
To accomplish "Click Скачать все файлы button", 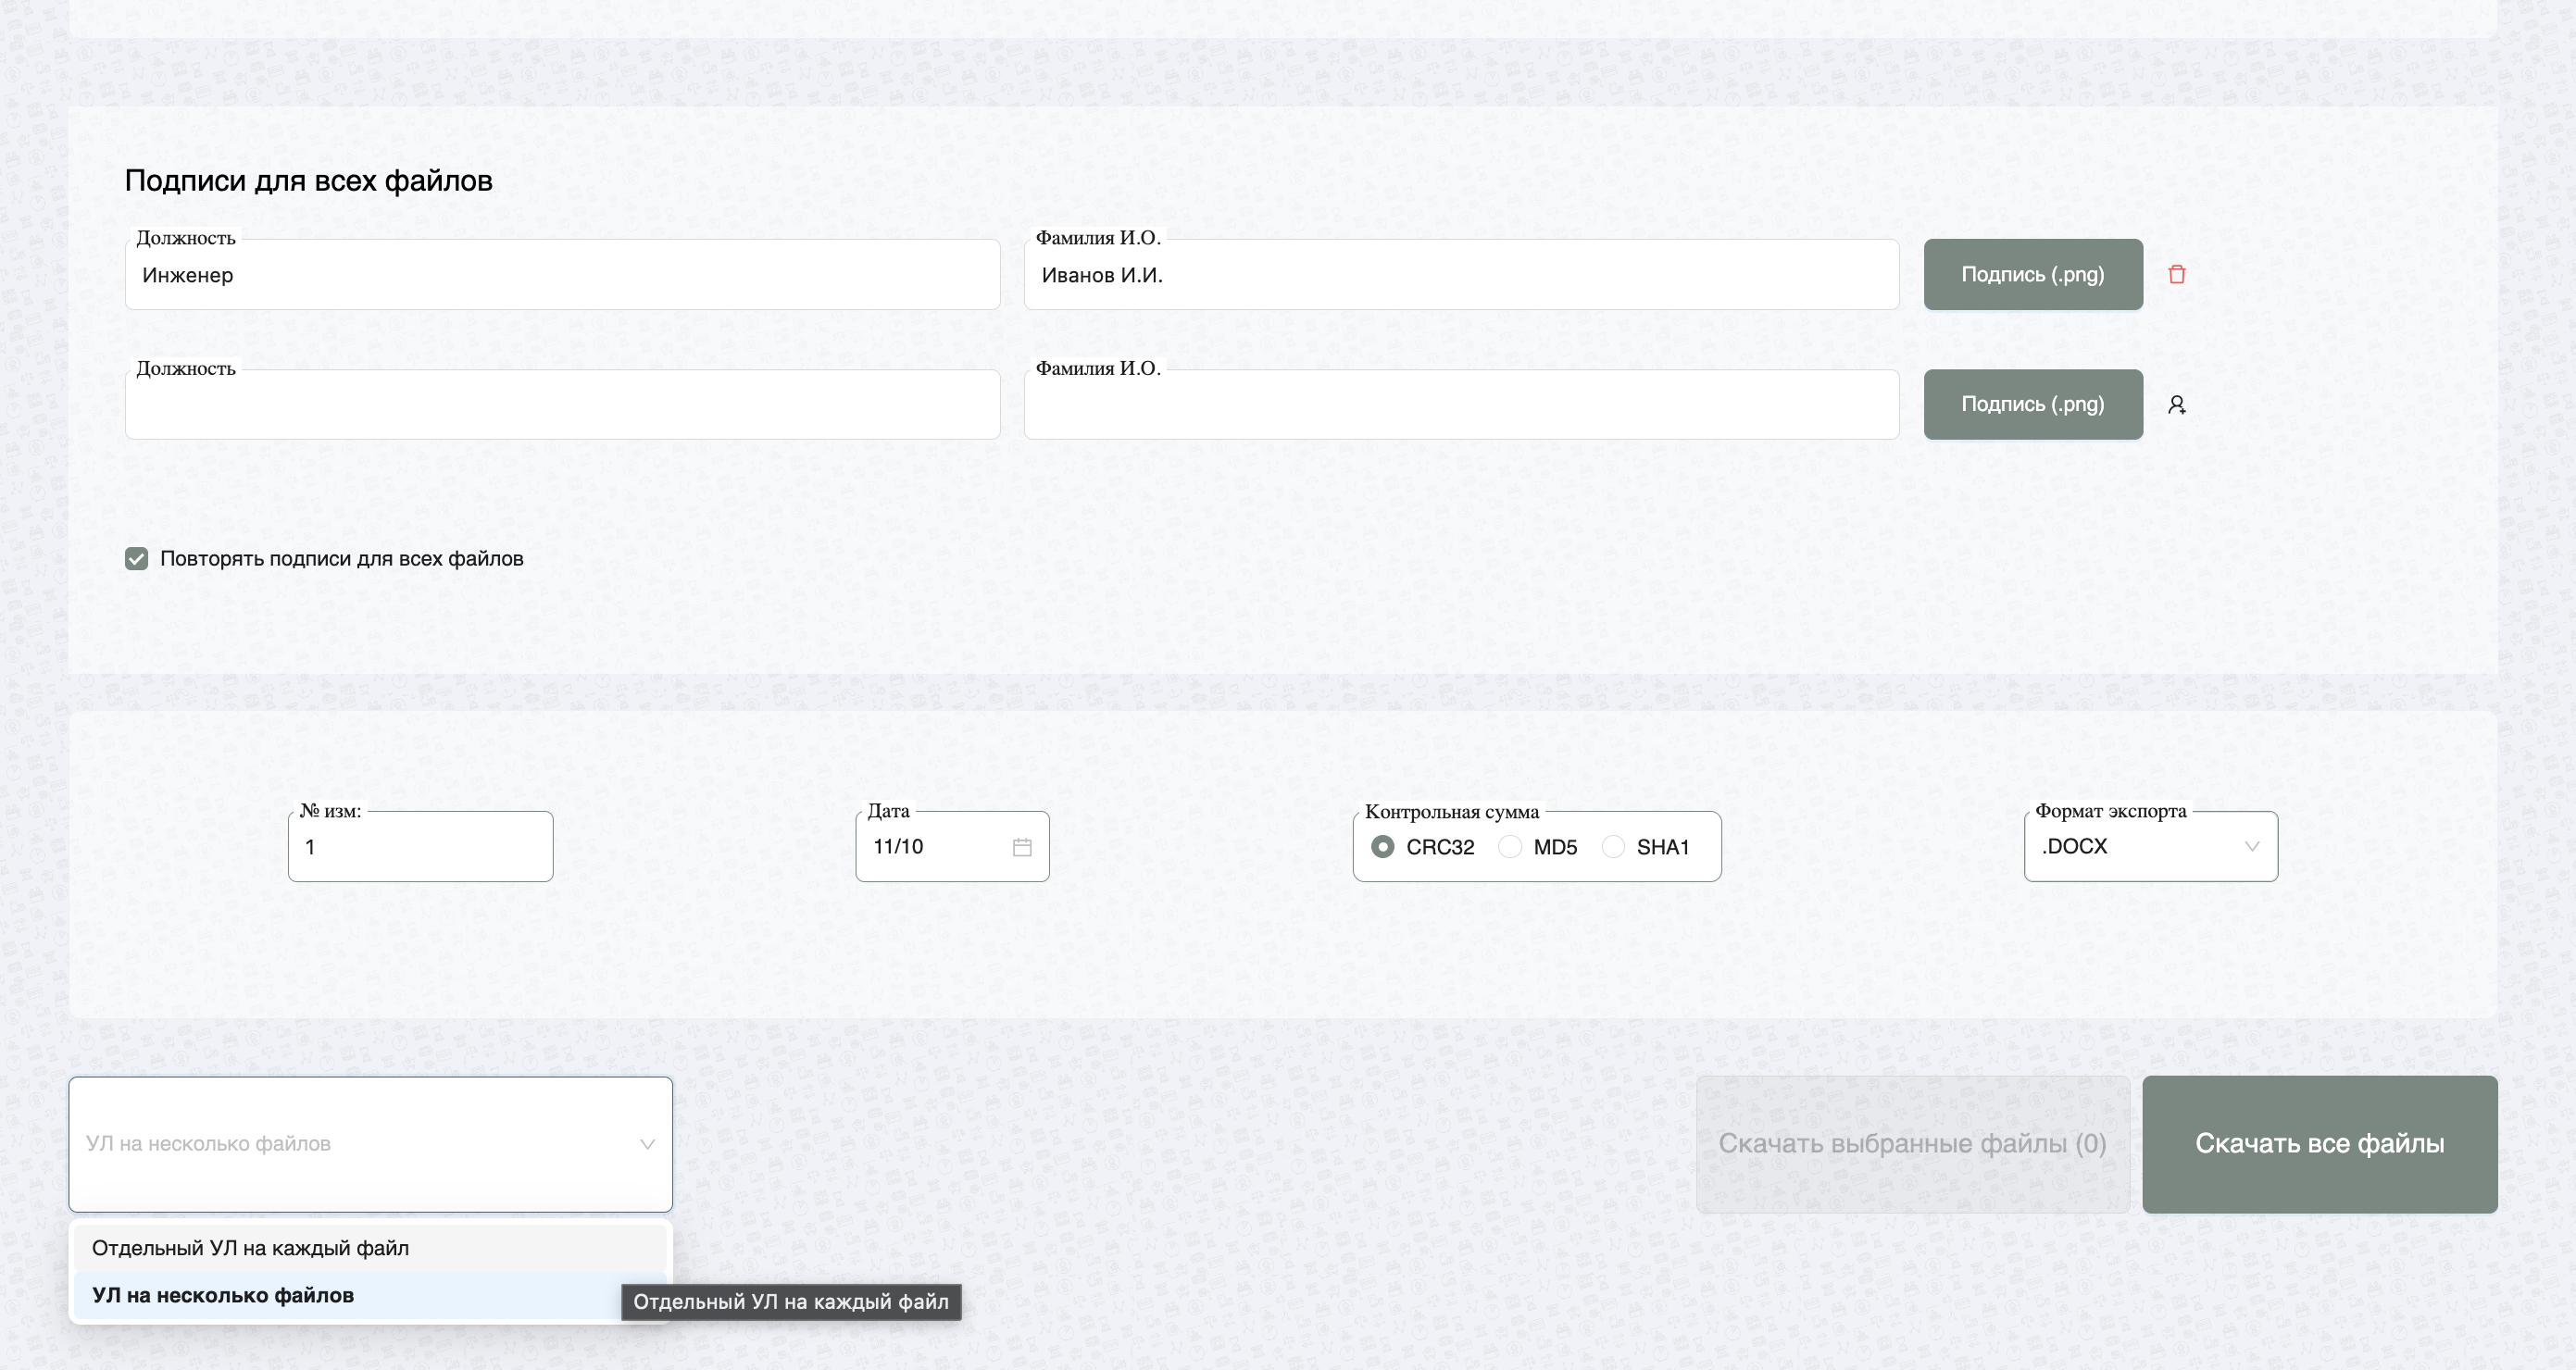I will point(2319,1144).
